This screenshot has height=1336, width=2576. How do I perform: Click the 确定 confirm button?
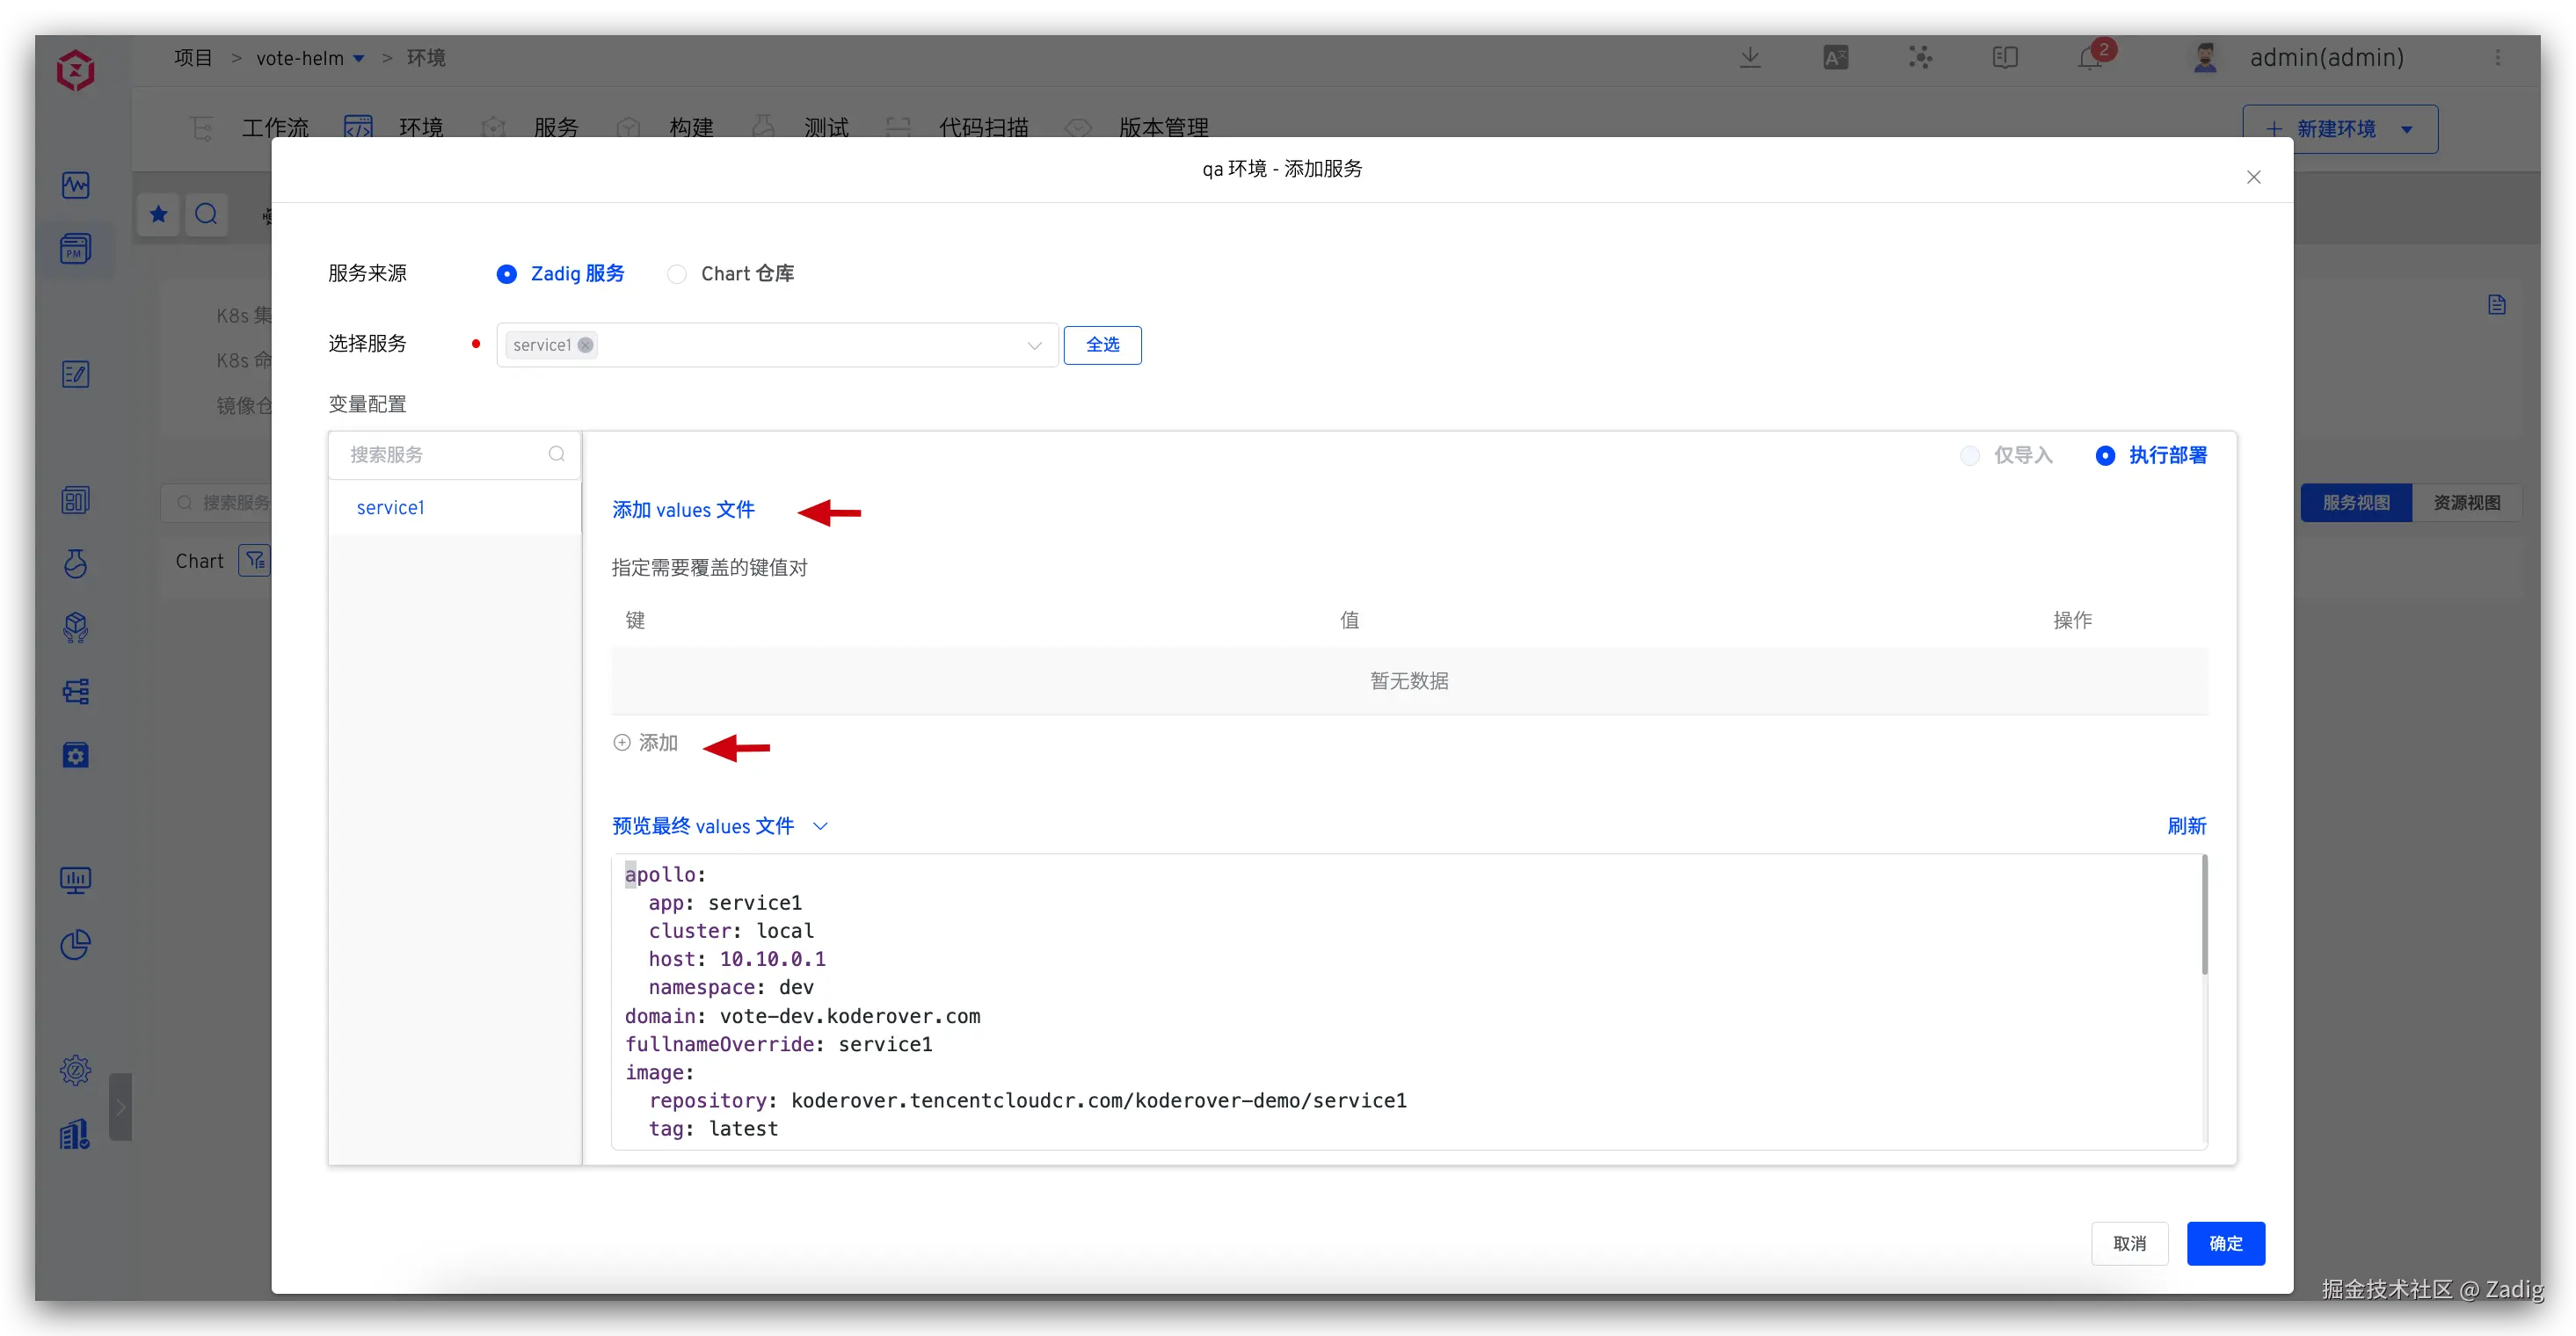2225,1243
